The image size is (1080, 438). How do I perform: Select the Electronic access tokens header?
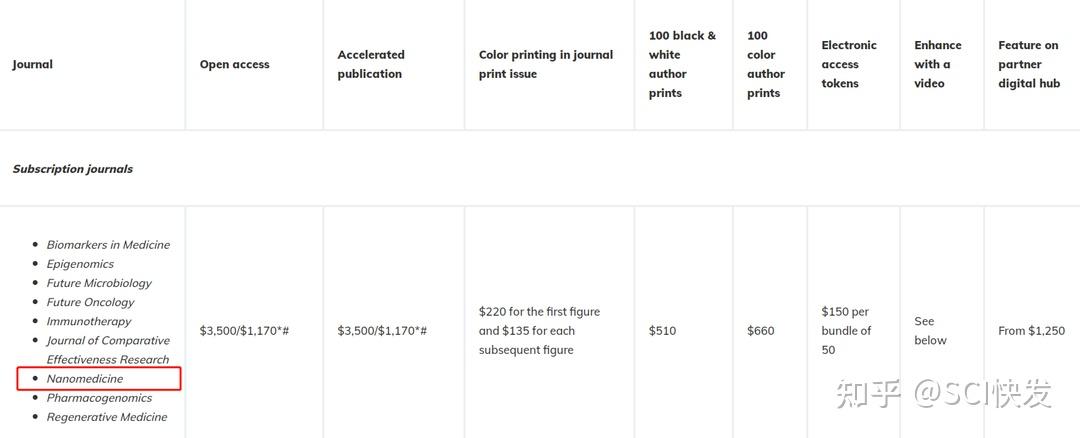tap(849, 64)
